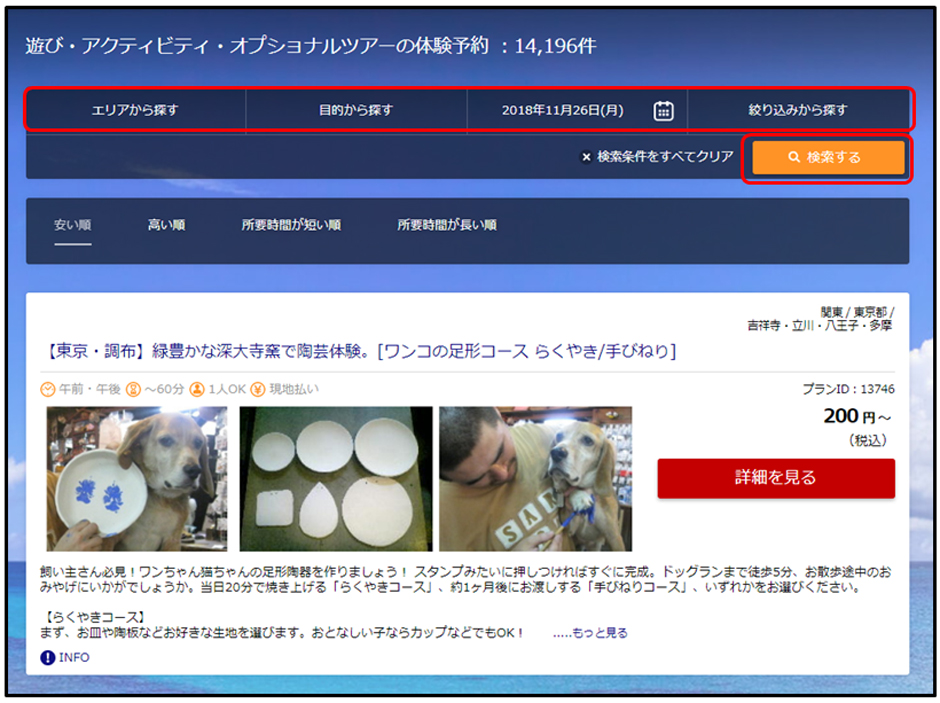Click the red 詳細を見る button
Screen dimensions: 940x703
point(776,478)
